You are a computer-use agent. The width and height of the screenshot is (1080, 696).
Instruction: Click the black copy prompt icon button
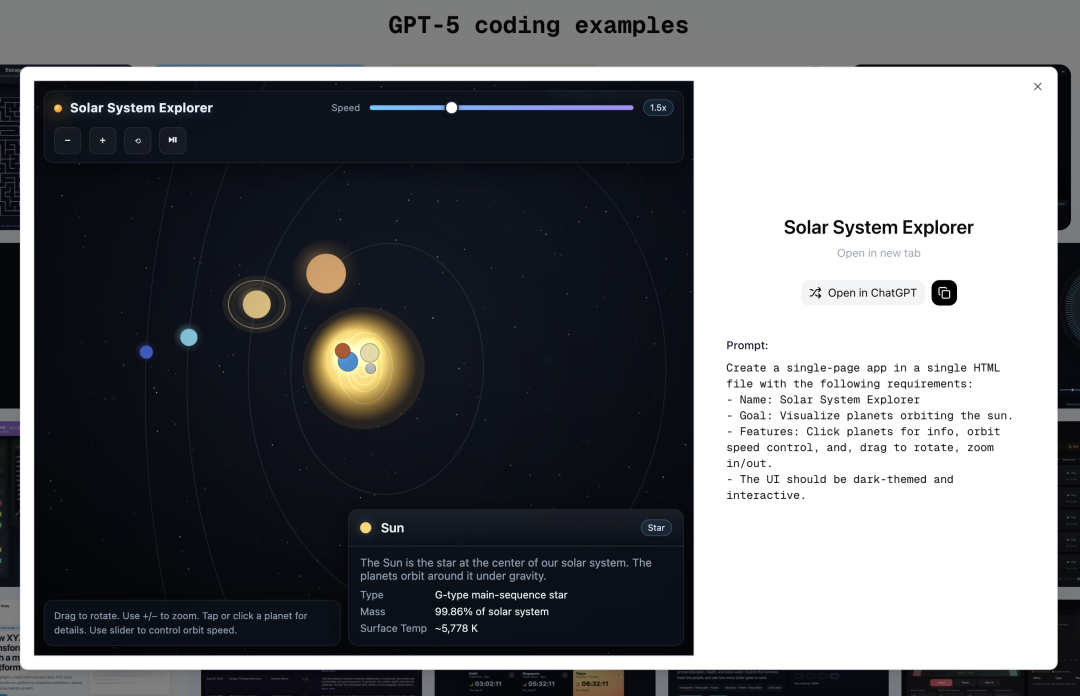tap(944, 293)
